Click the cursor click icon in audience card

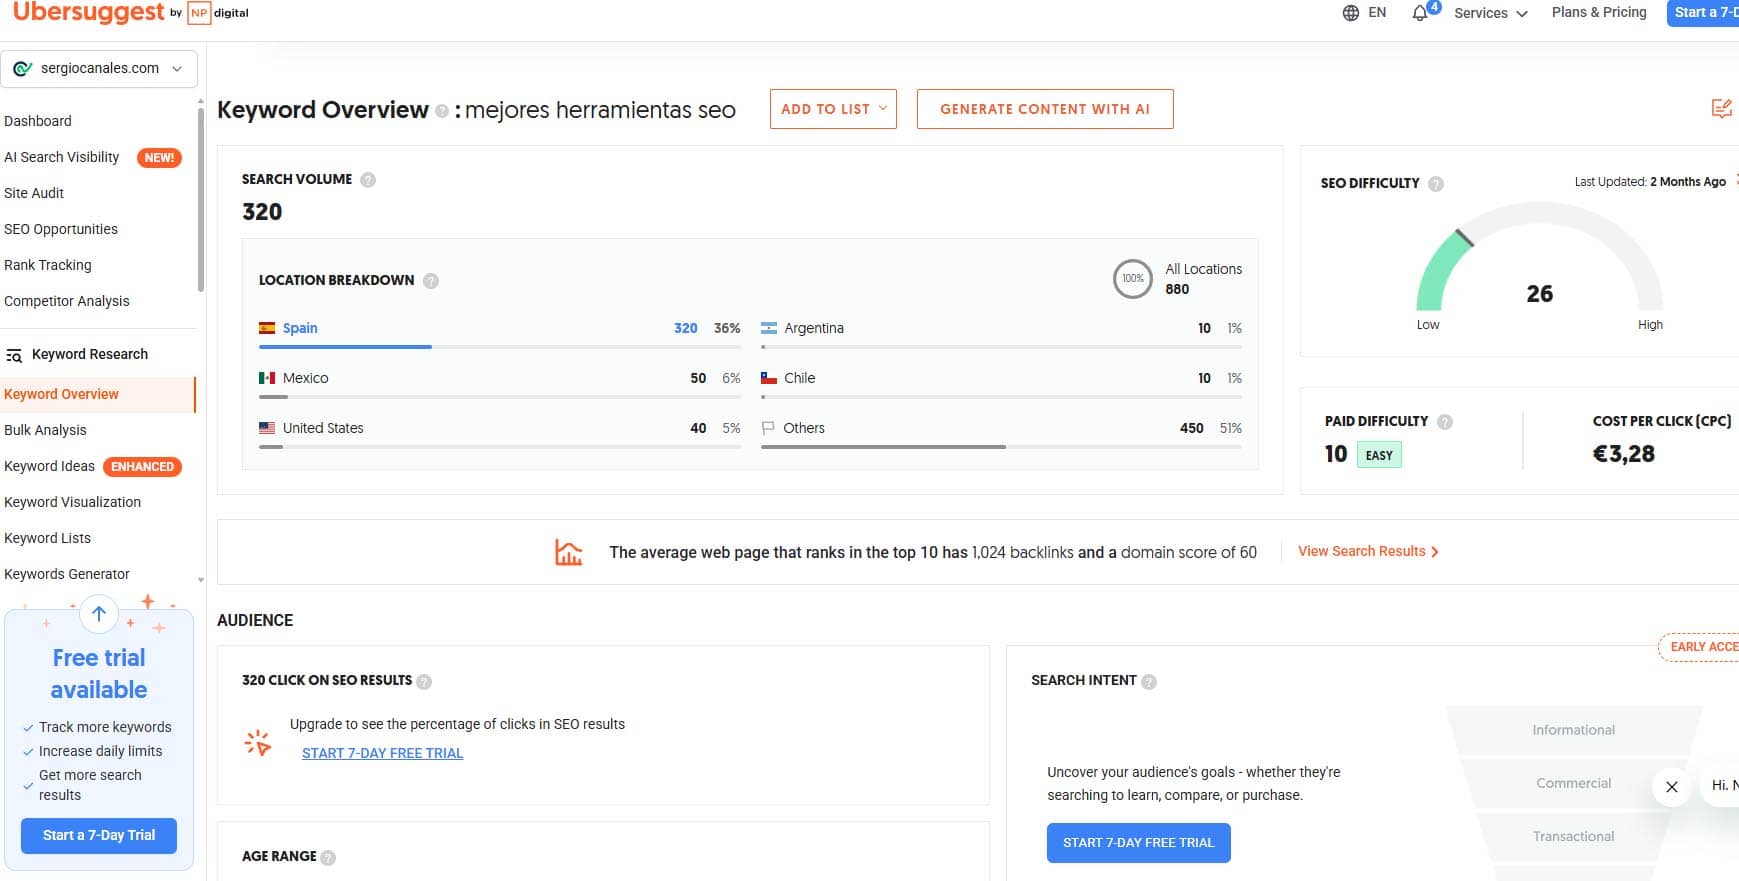pyautogui.click(x=258, y=742)
